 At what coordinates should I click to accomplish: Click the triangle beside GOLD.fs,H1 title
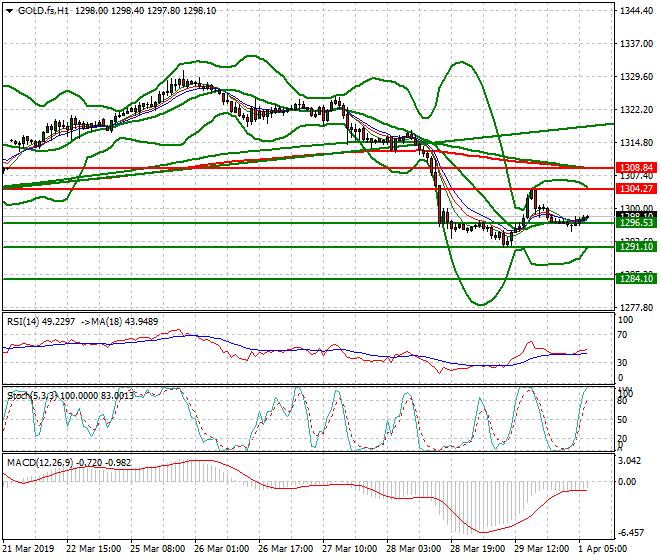10,11
